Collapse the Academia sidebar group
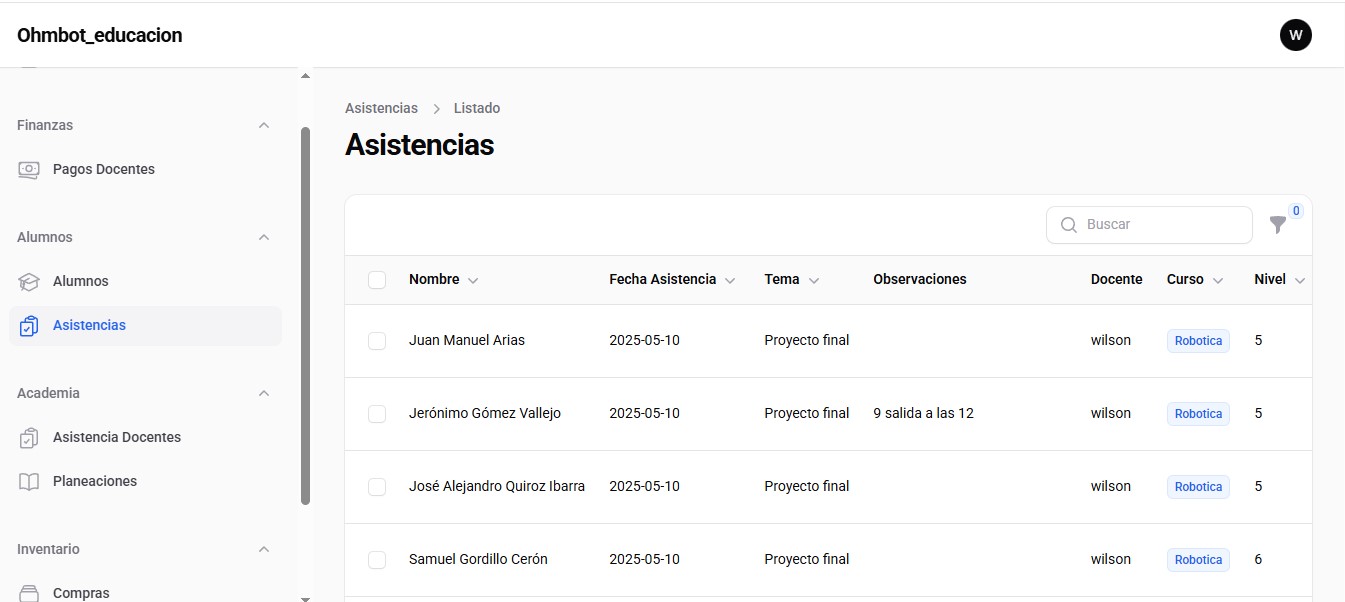 pyautogui.click(x=264, y=393)
